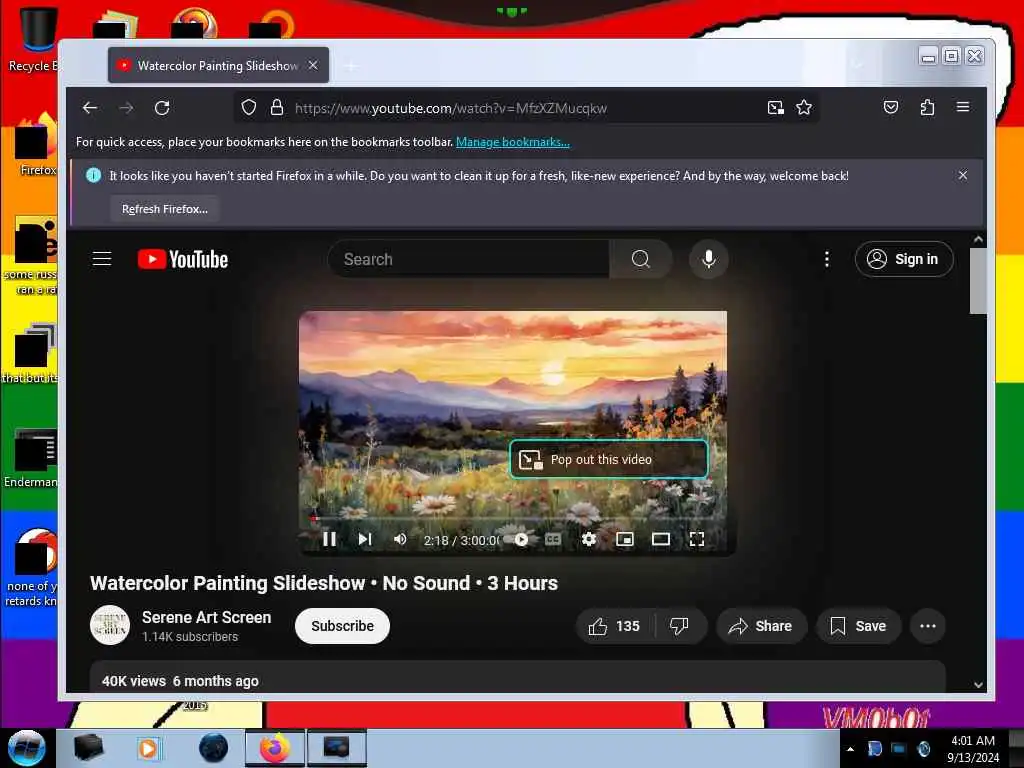1024x768 pixels.
Task: Open YouTube guide hamburger menu
Action: click(x=102, y=259)
